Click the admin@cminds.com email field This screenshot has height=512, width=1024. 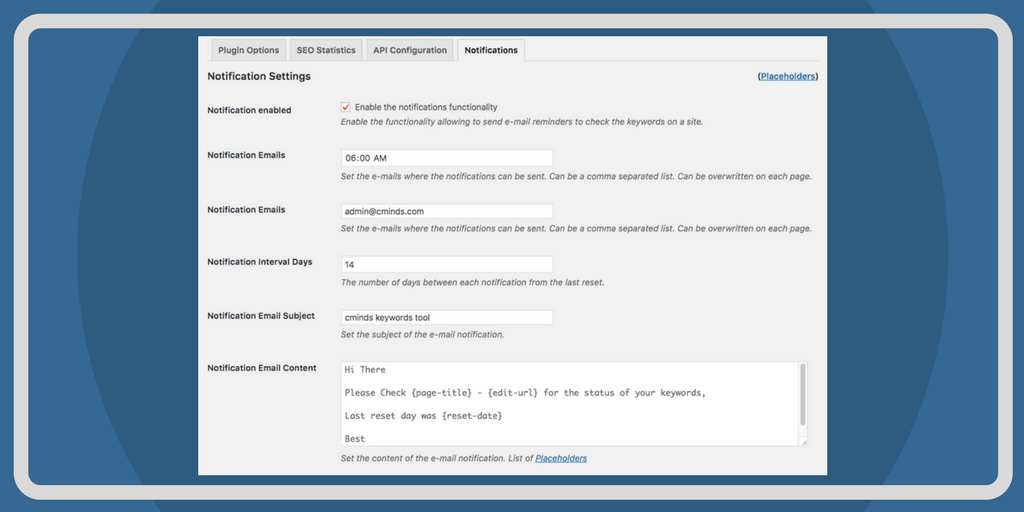tap(447, 211)
